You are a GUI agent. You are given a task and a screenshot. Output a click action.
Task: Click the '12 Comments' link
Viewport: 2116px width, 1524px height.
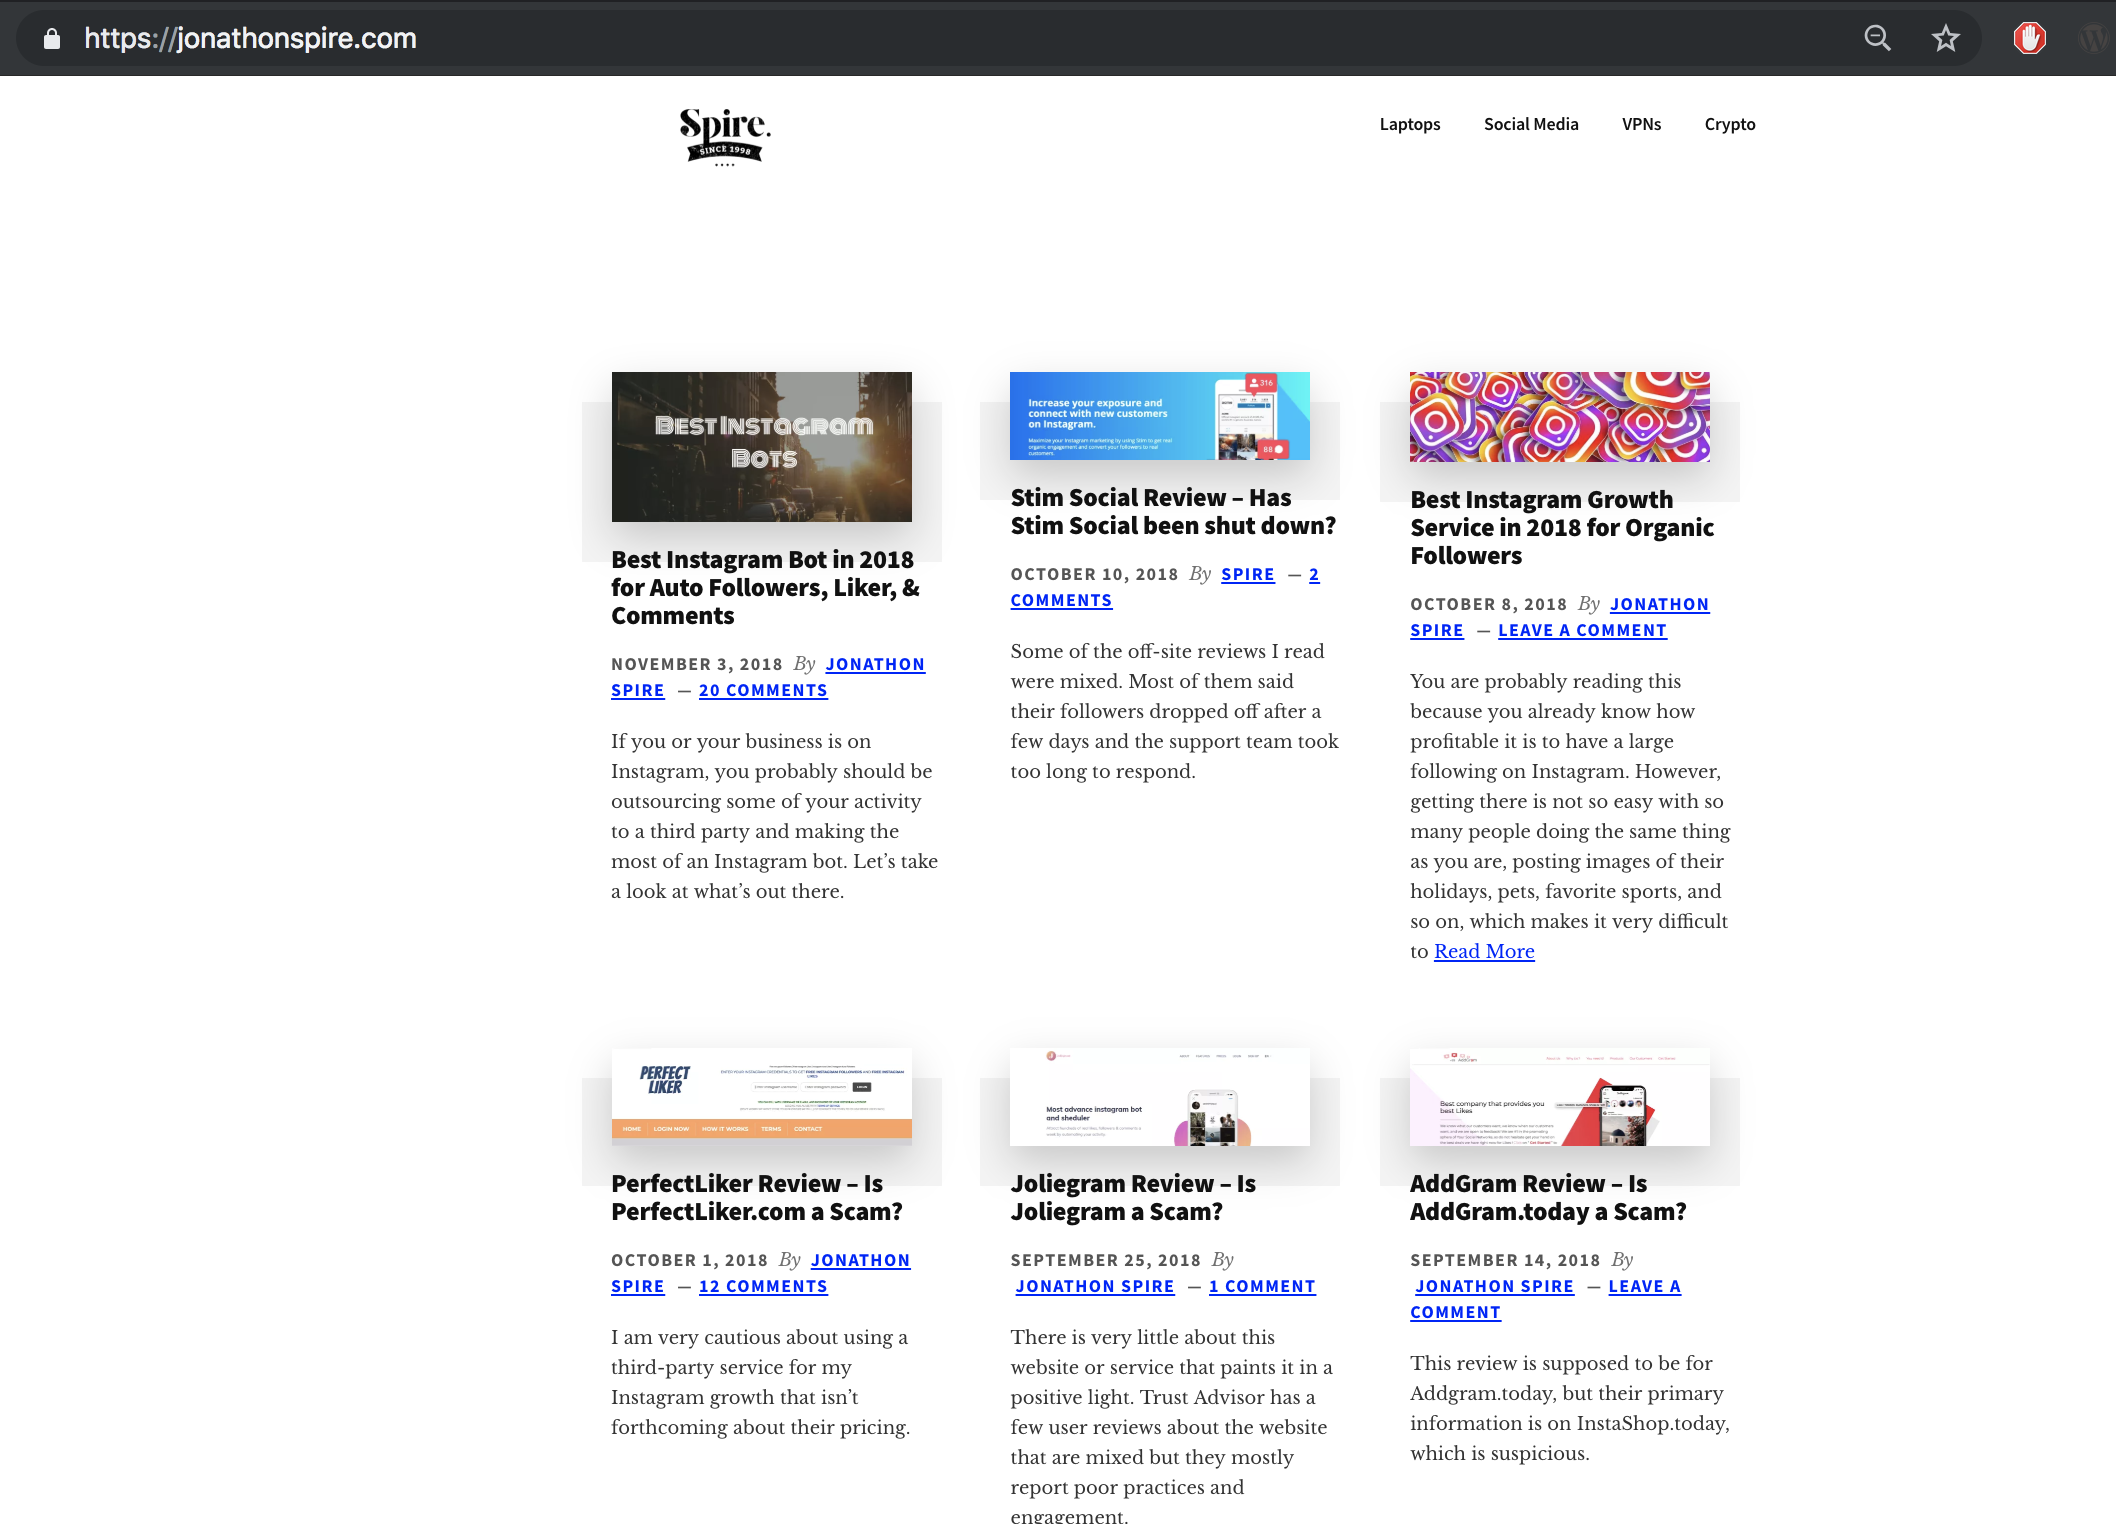point(763,1286)
